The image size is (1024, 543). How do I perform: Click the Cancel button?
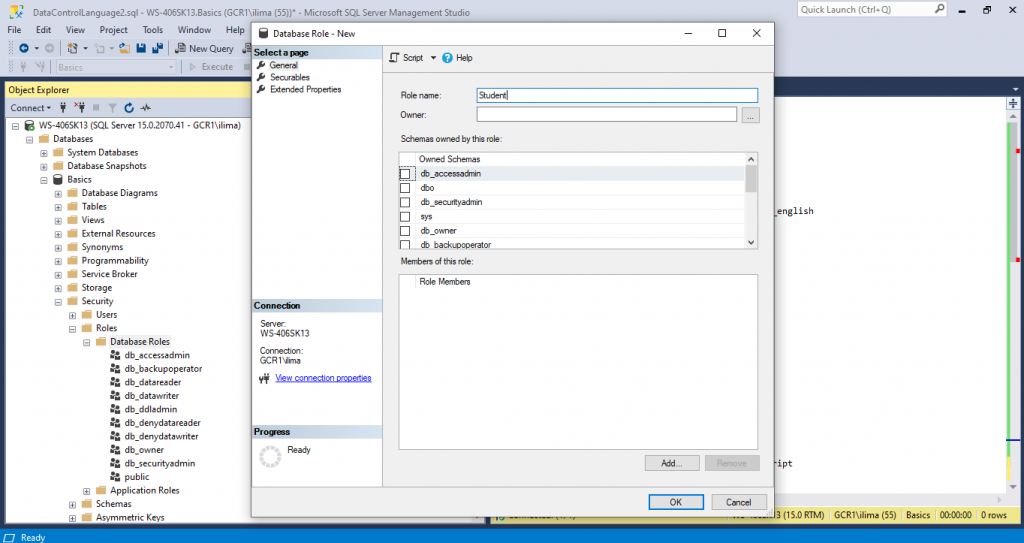(739, 502)
